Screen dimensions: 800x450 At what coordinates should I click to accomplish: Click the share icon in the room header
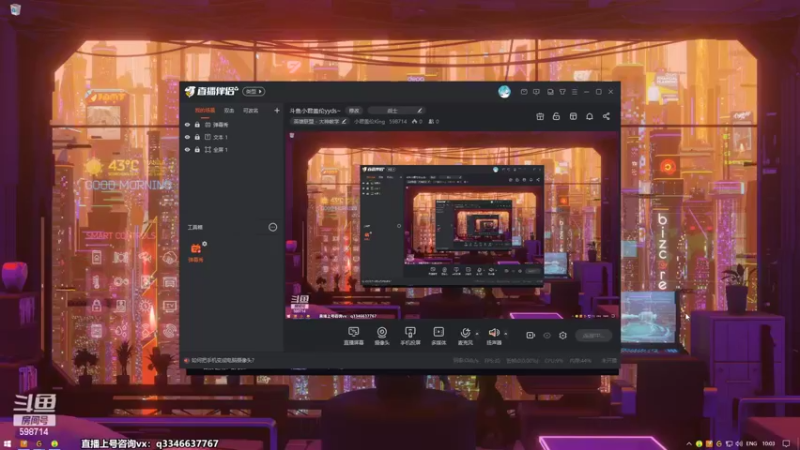(x=606, y=116)
